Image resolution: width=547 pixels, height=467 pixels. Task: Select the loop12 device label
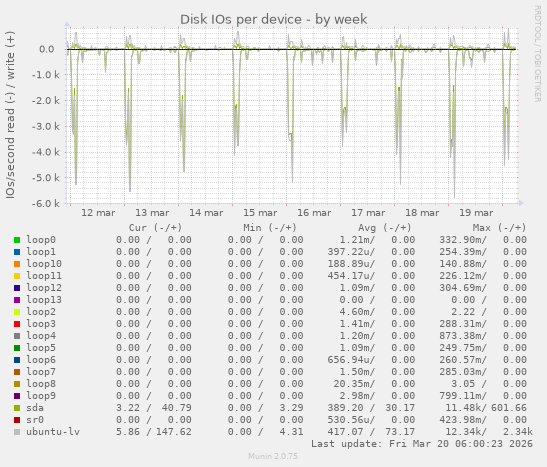point(44,288)
